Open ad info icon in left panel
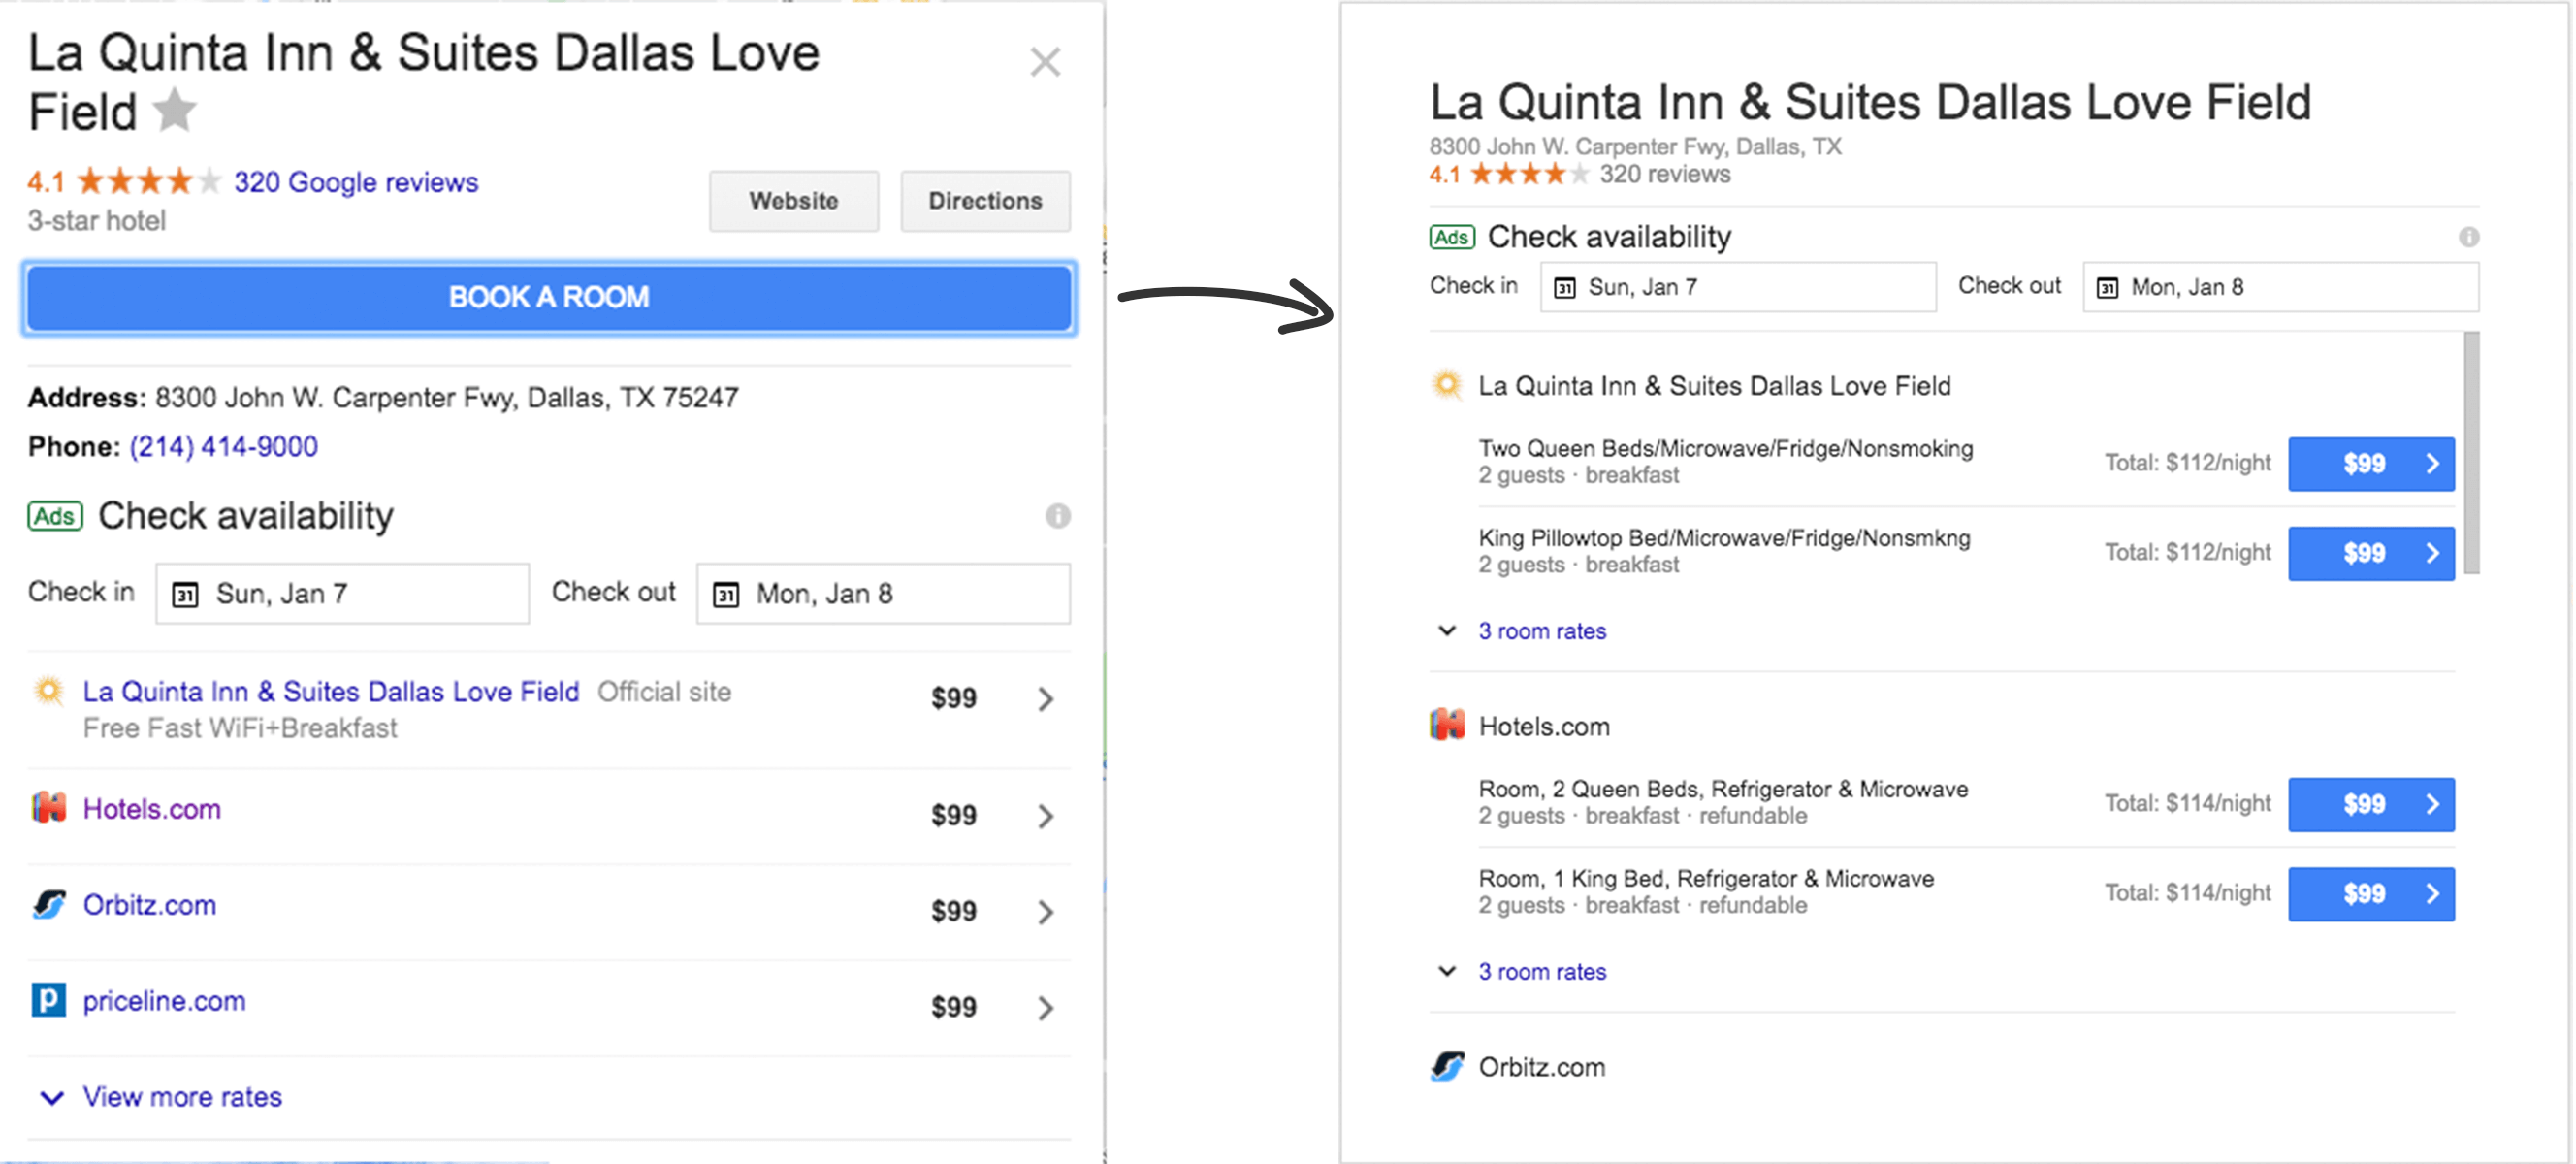 tap(1058, 516)
